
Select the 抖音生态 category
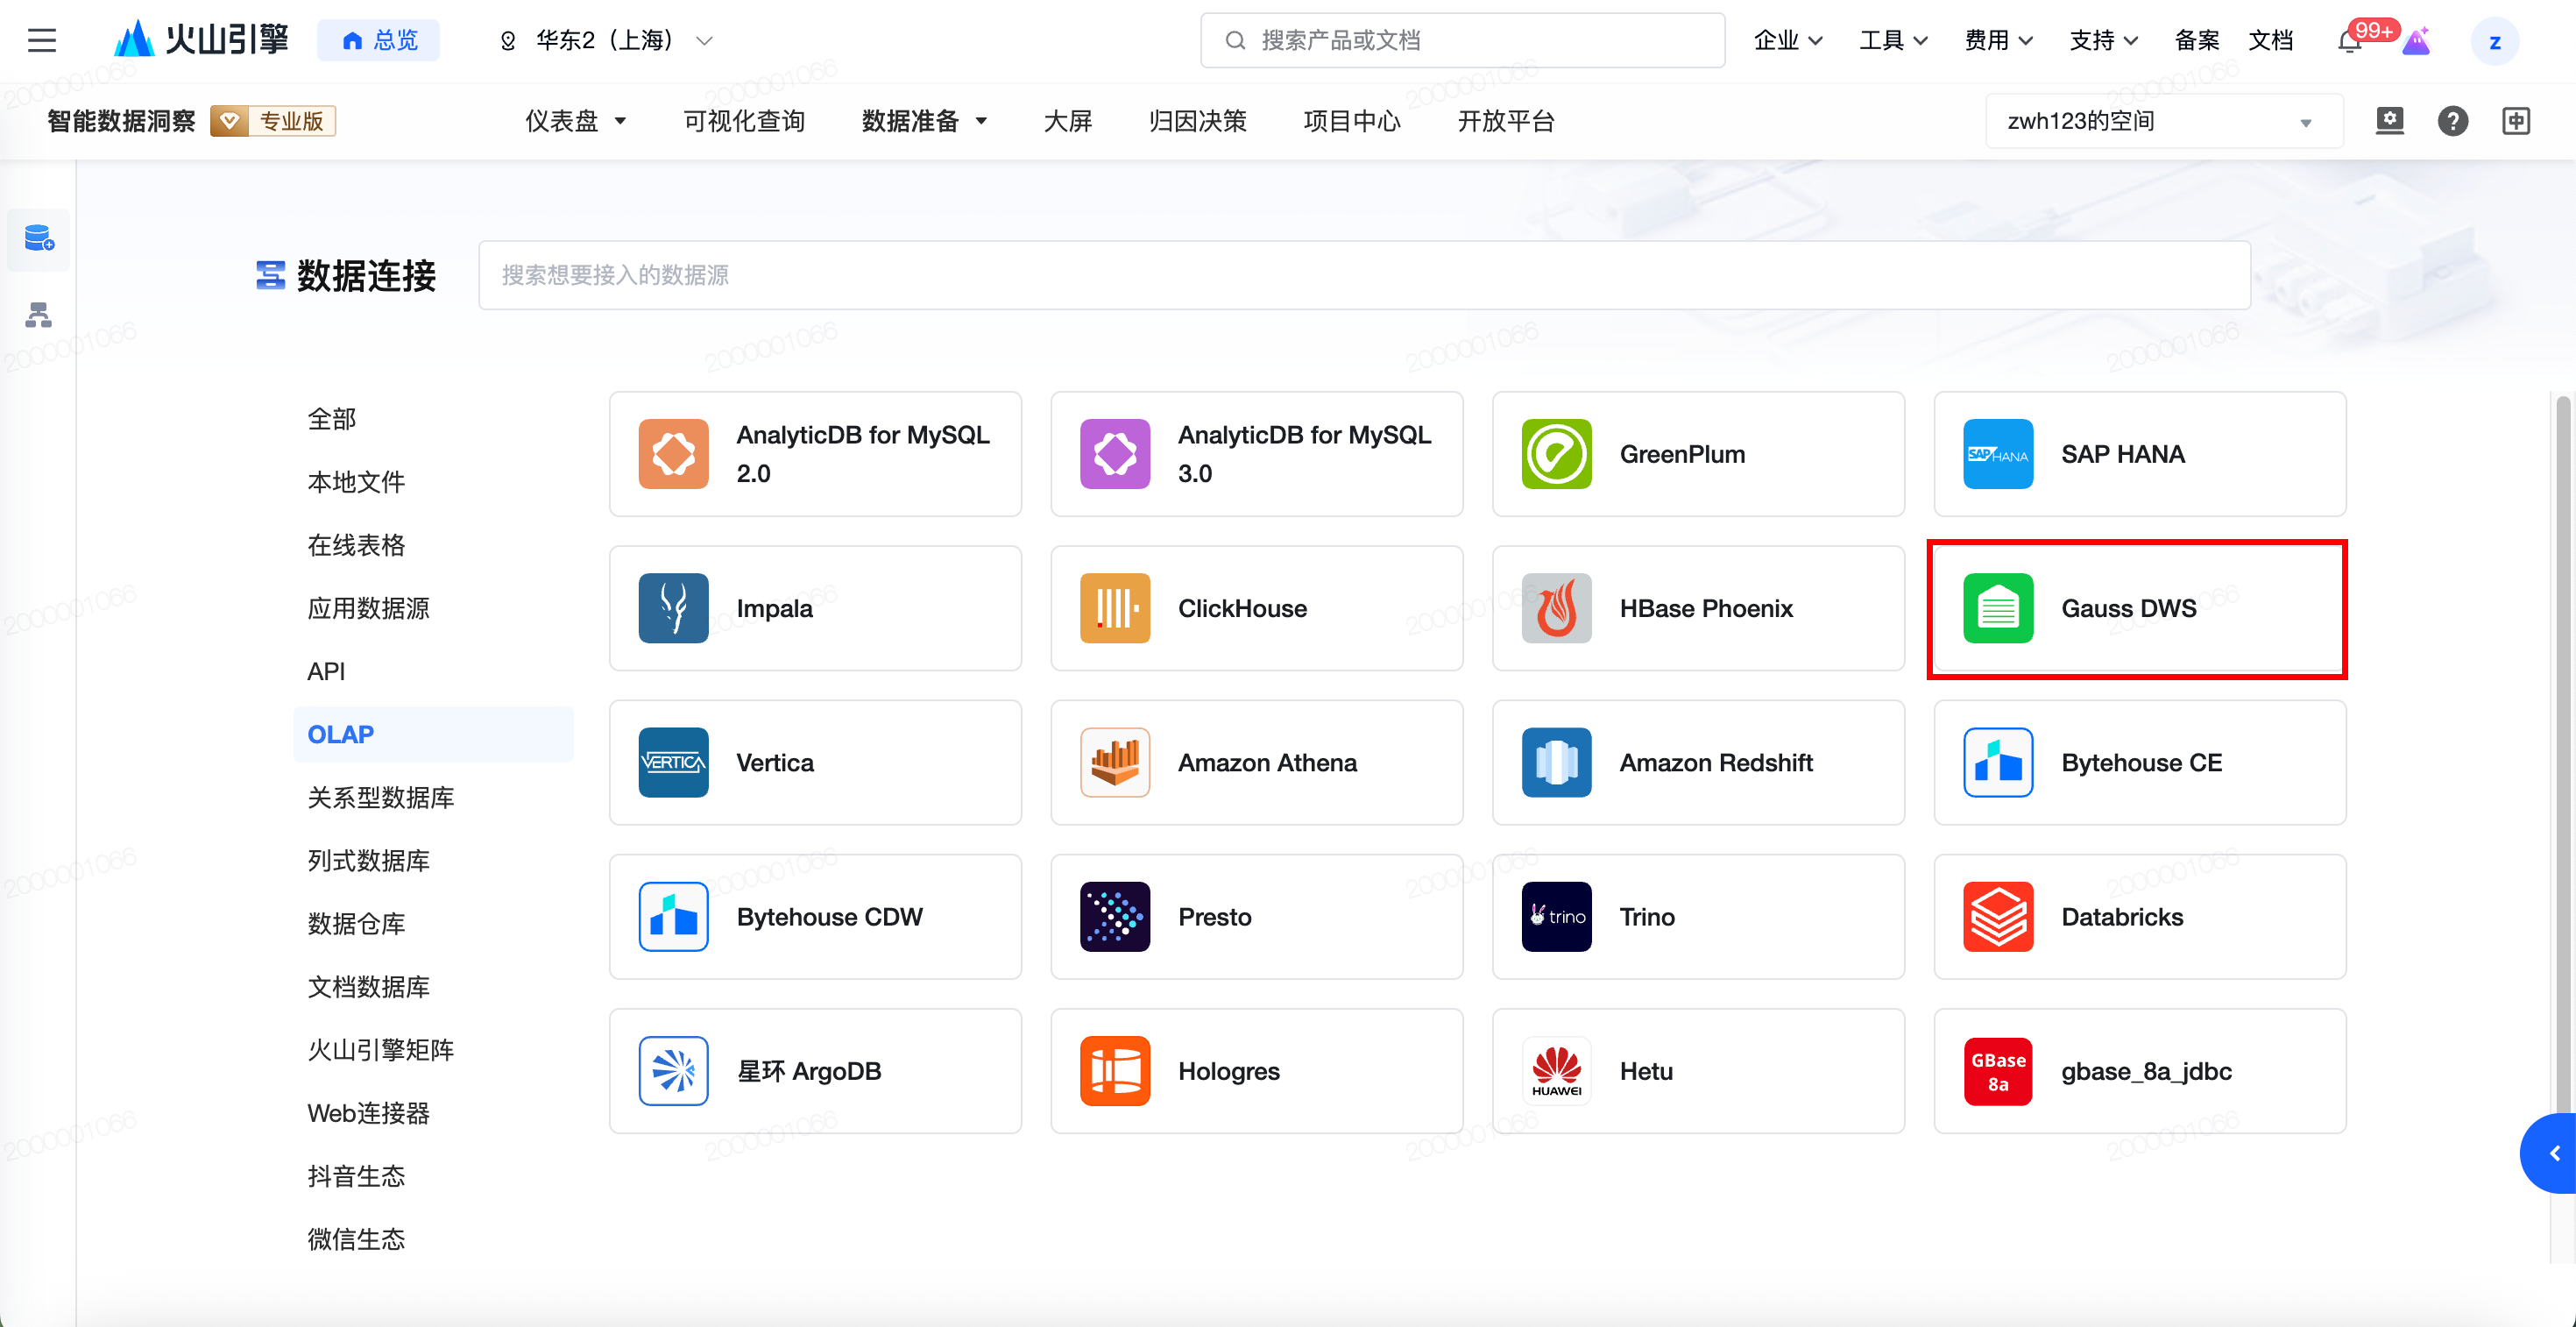[x=356, y=1176]
